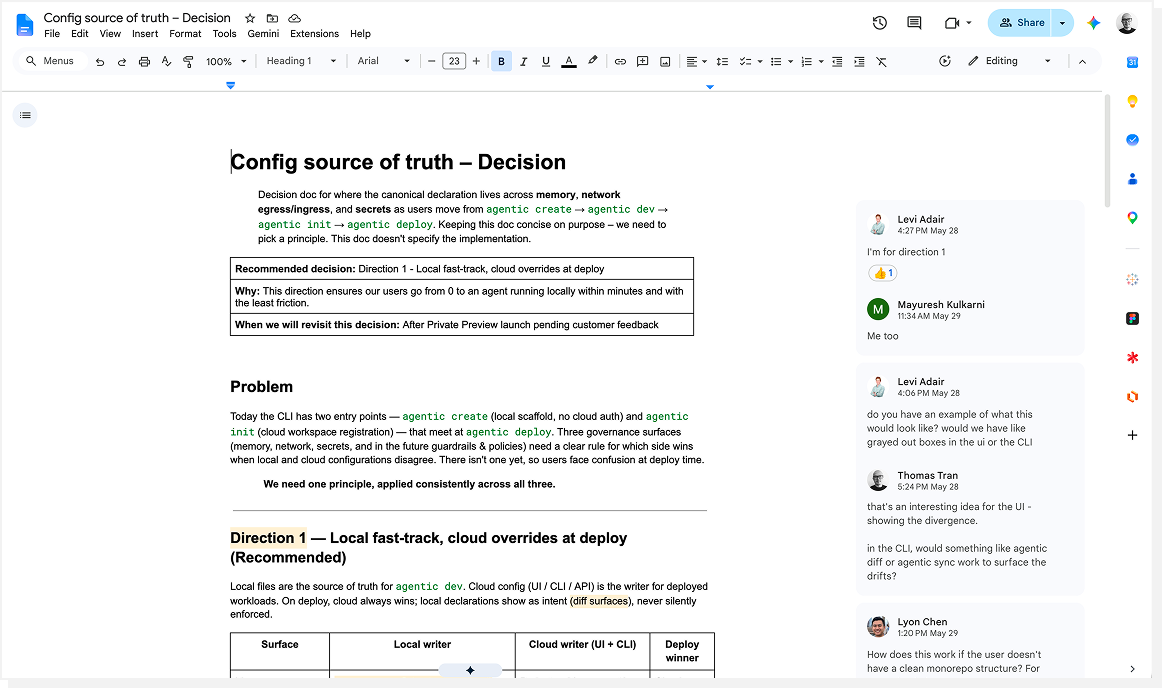
Task: Open the numbered list options arrow
Action: pyautogui.click(x=821, y=62)
